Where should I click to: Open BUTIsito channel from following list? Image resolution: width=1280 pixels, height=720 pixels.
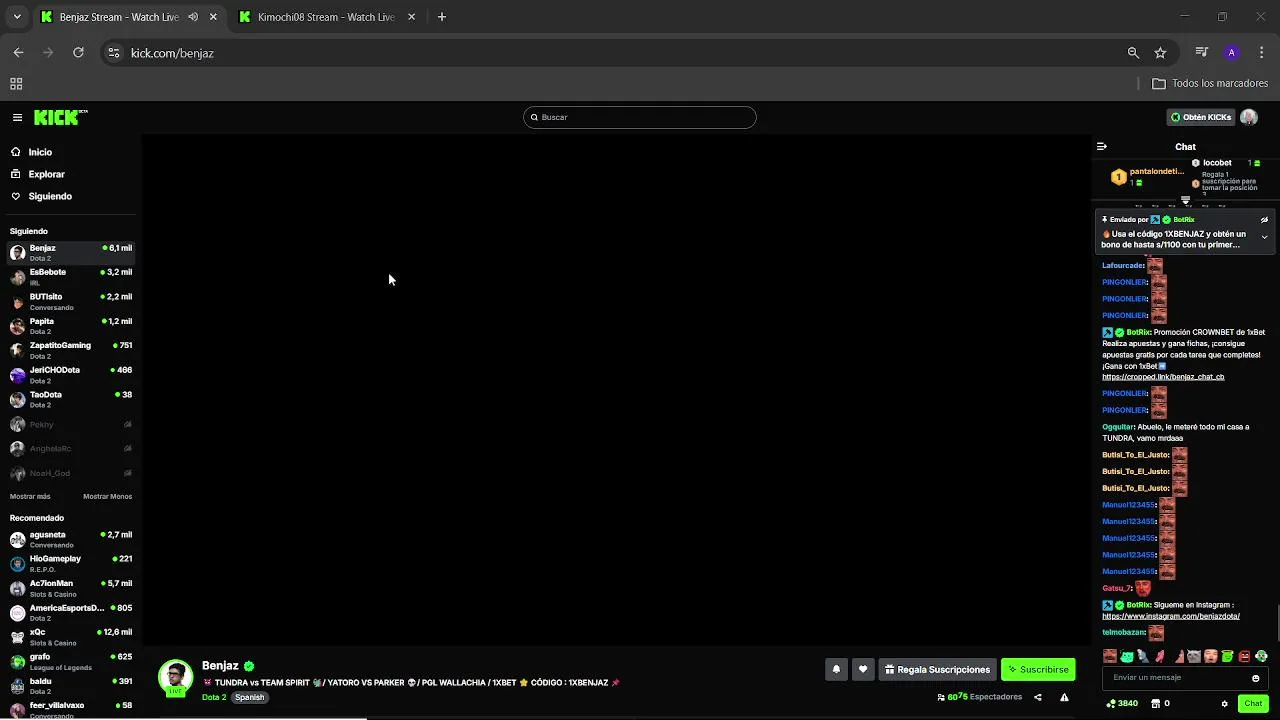(70, 302)
